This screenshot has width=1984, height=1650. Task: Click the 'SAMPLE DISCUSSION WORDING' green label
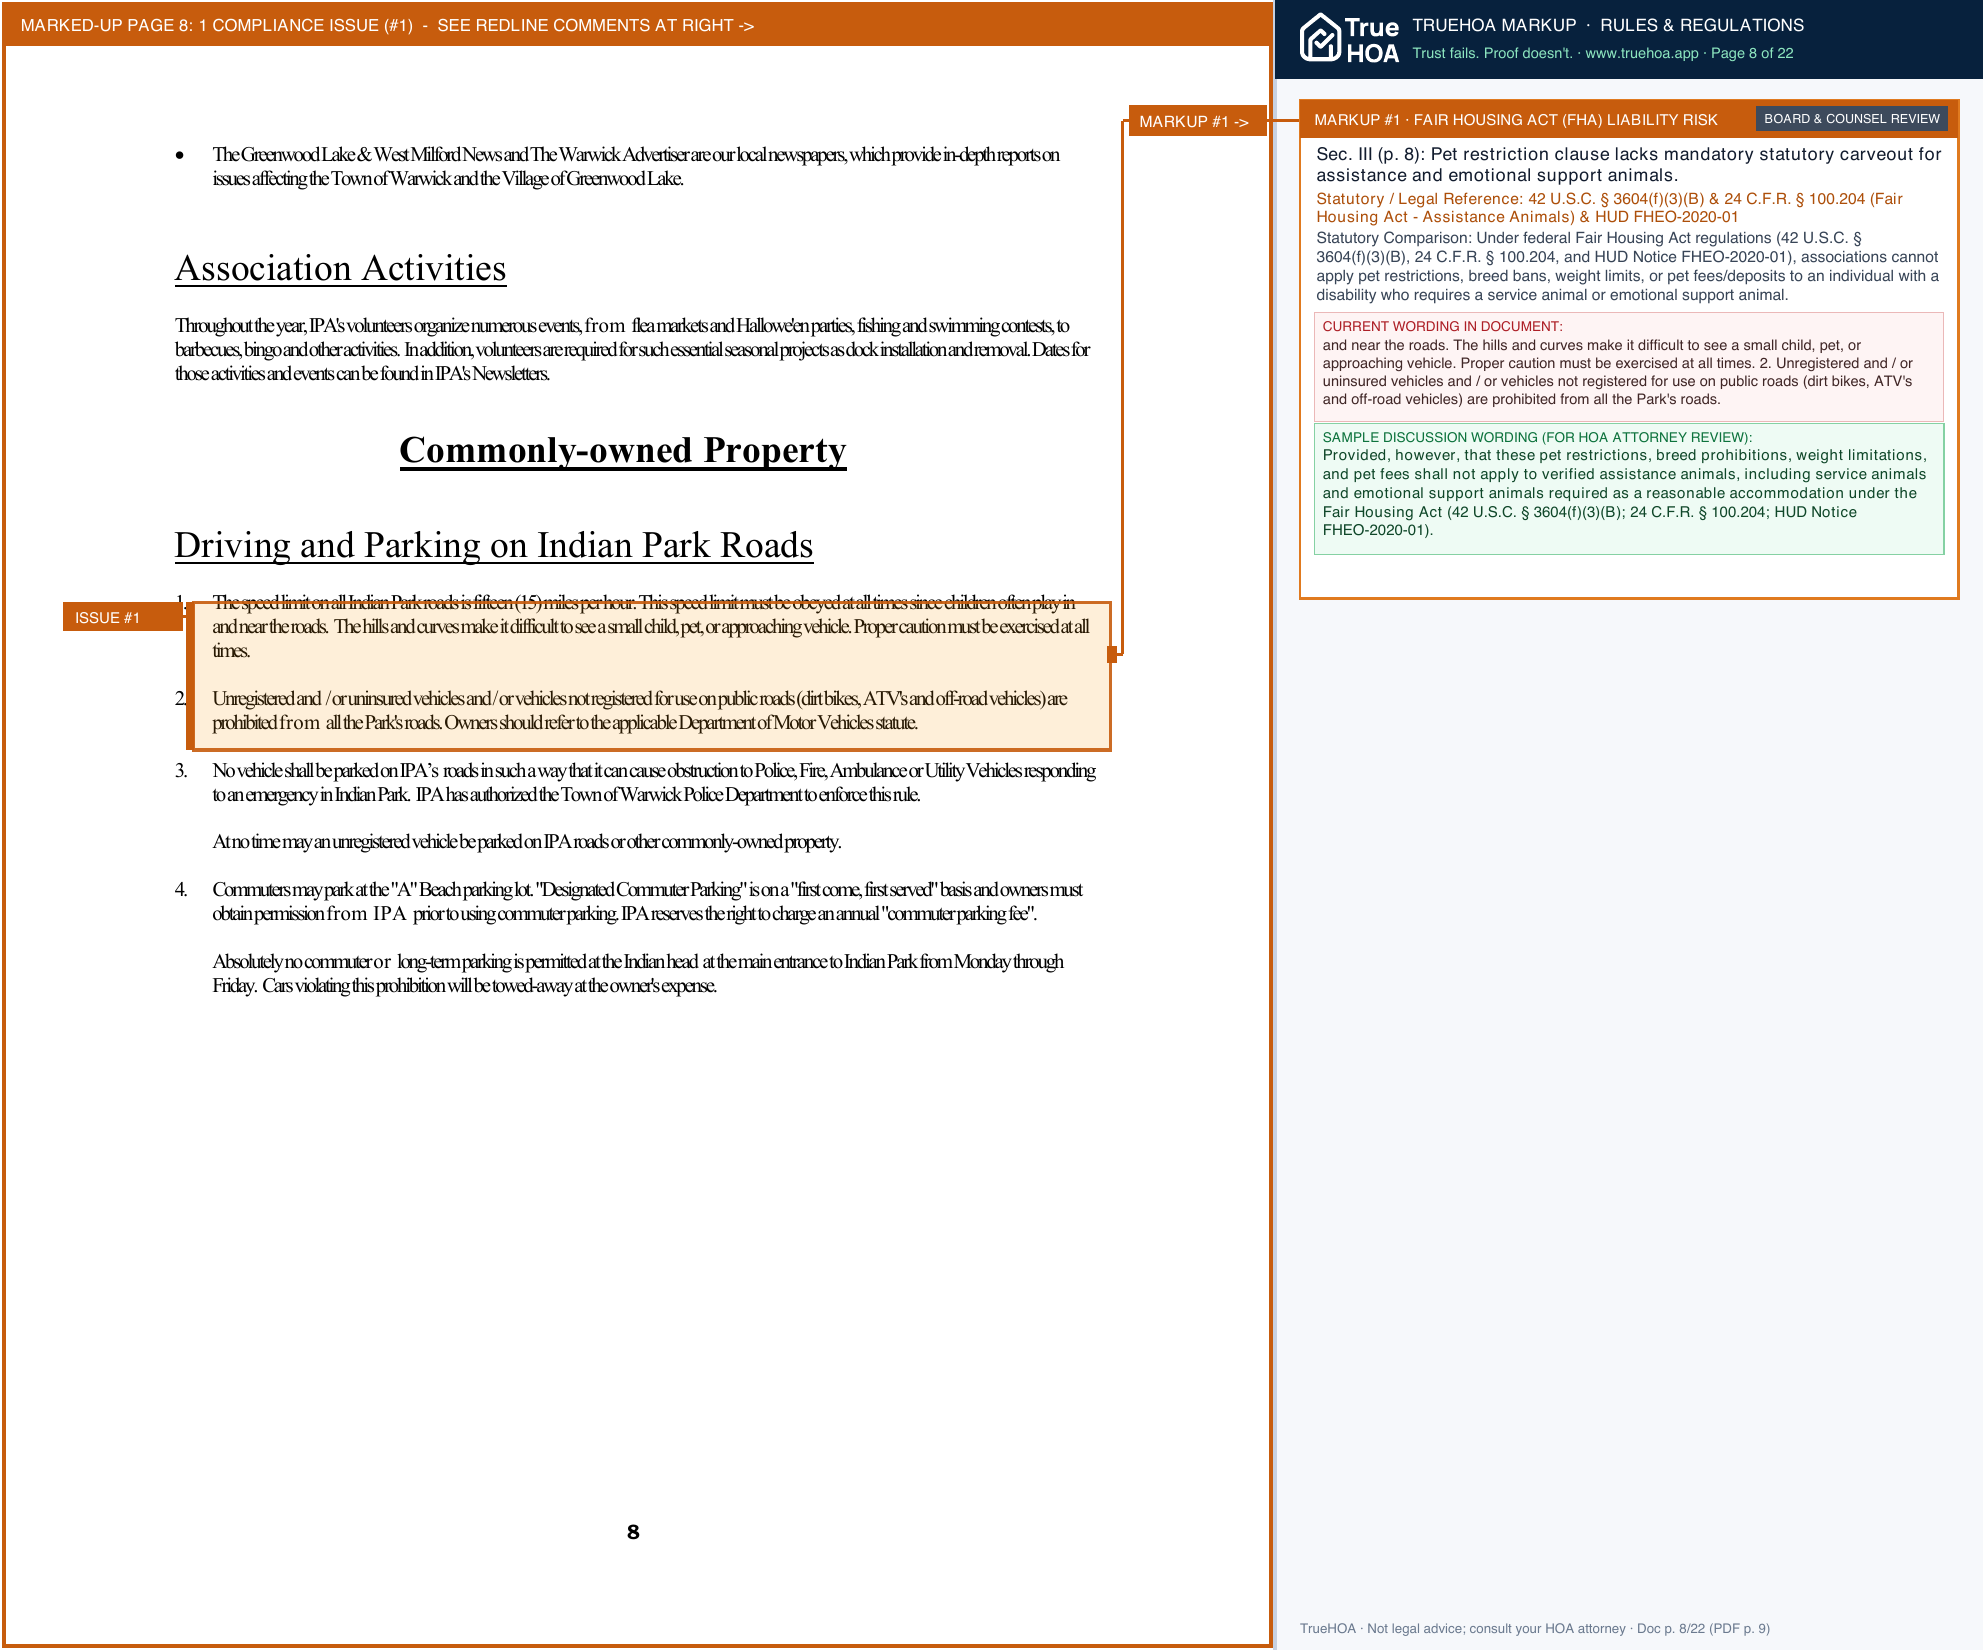(x=1537, y=437)
